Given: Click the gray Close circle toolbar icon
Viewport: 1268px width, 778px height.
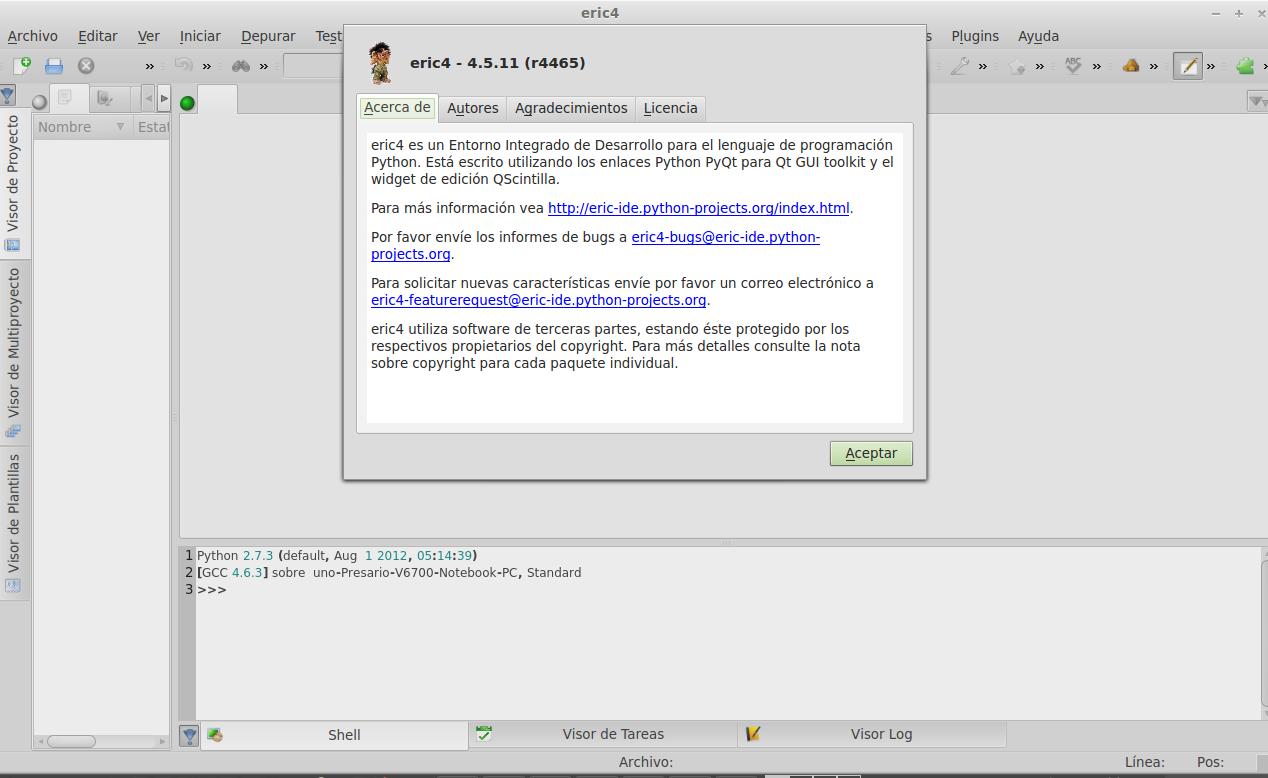Looking at the screenshot, I should coord(86,66).
